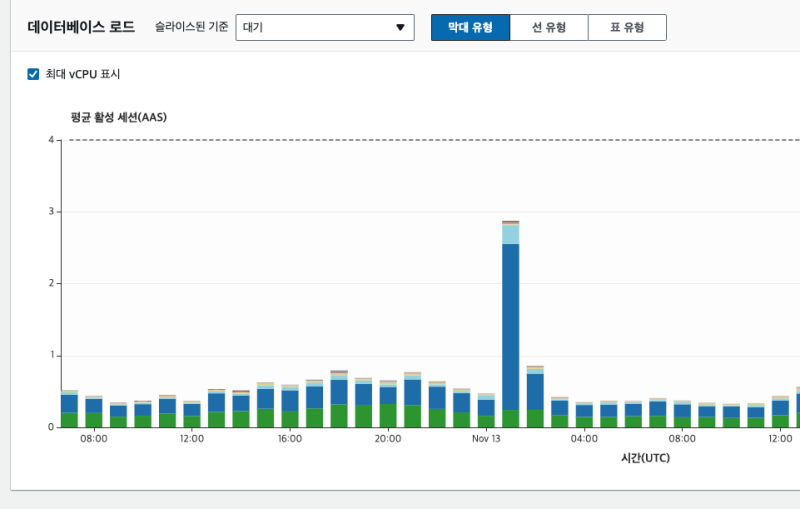Select the 막대 유형 chart view
This screenshot has height=509, width=800.
[470, 28]
